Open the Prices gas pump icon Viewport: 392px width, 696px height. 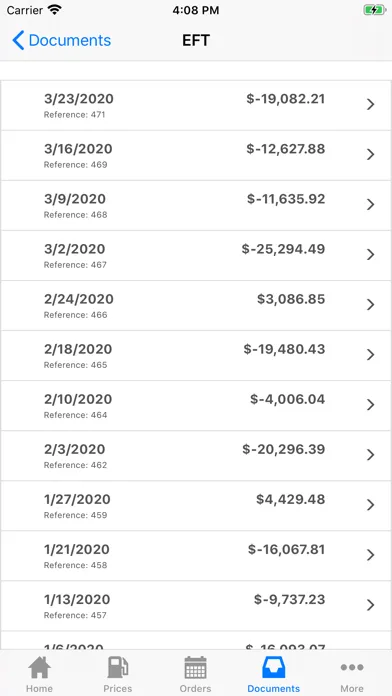(118, 668)
